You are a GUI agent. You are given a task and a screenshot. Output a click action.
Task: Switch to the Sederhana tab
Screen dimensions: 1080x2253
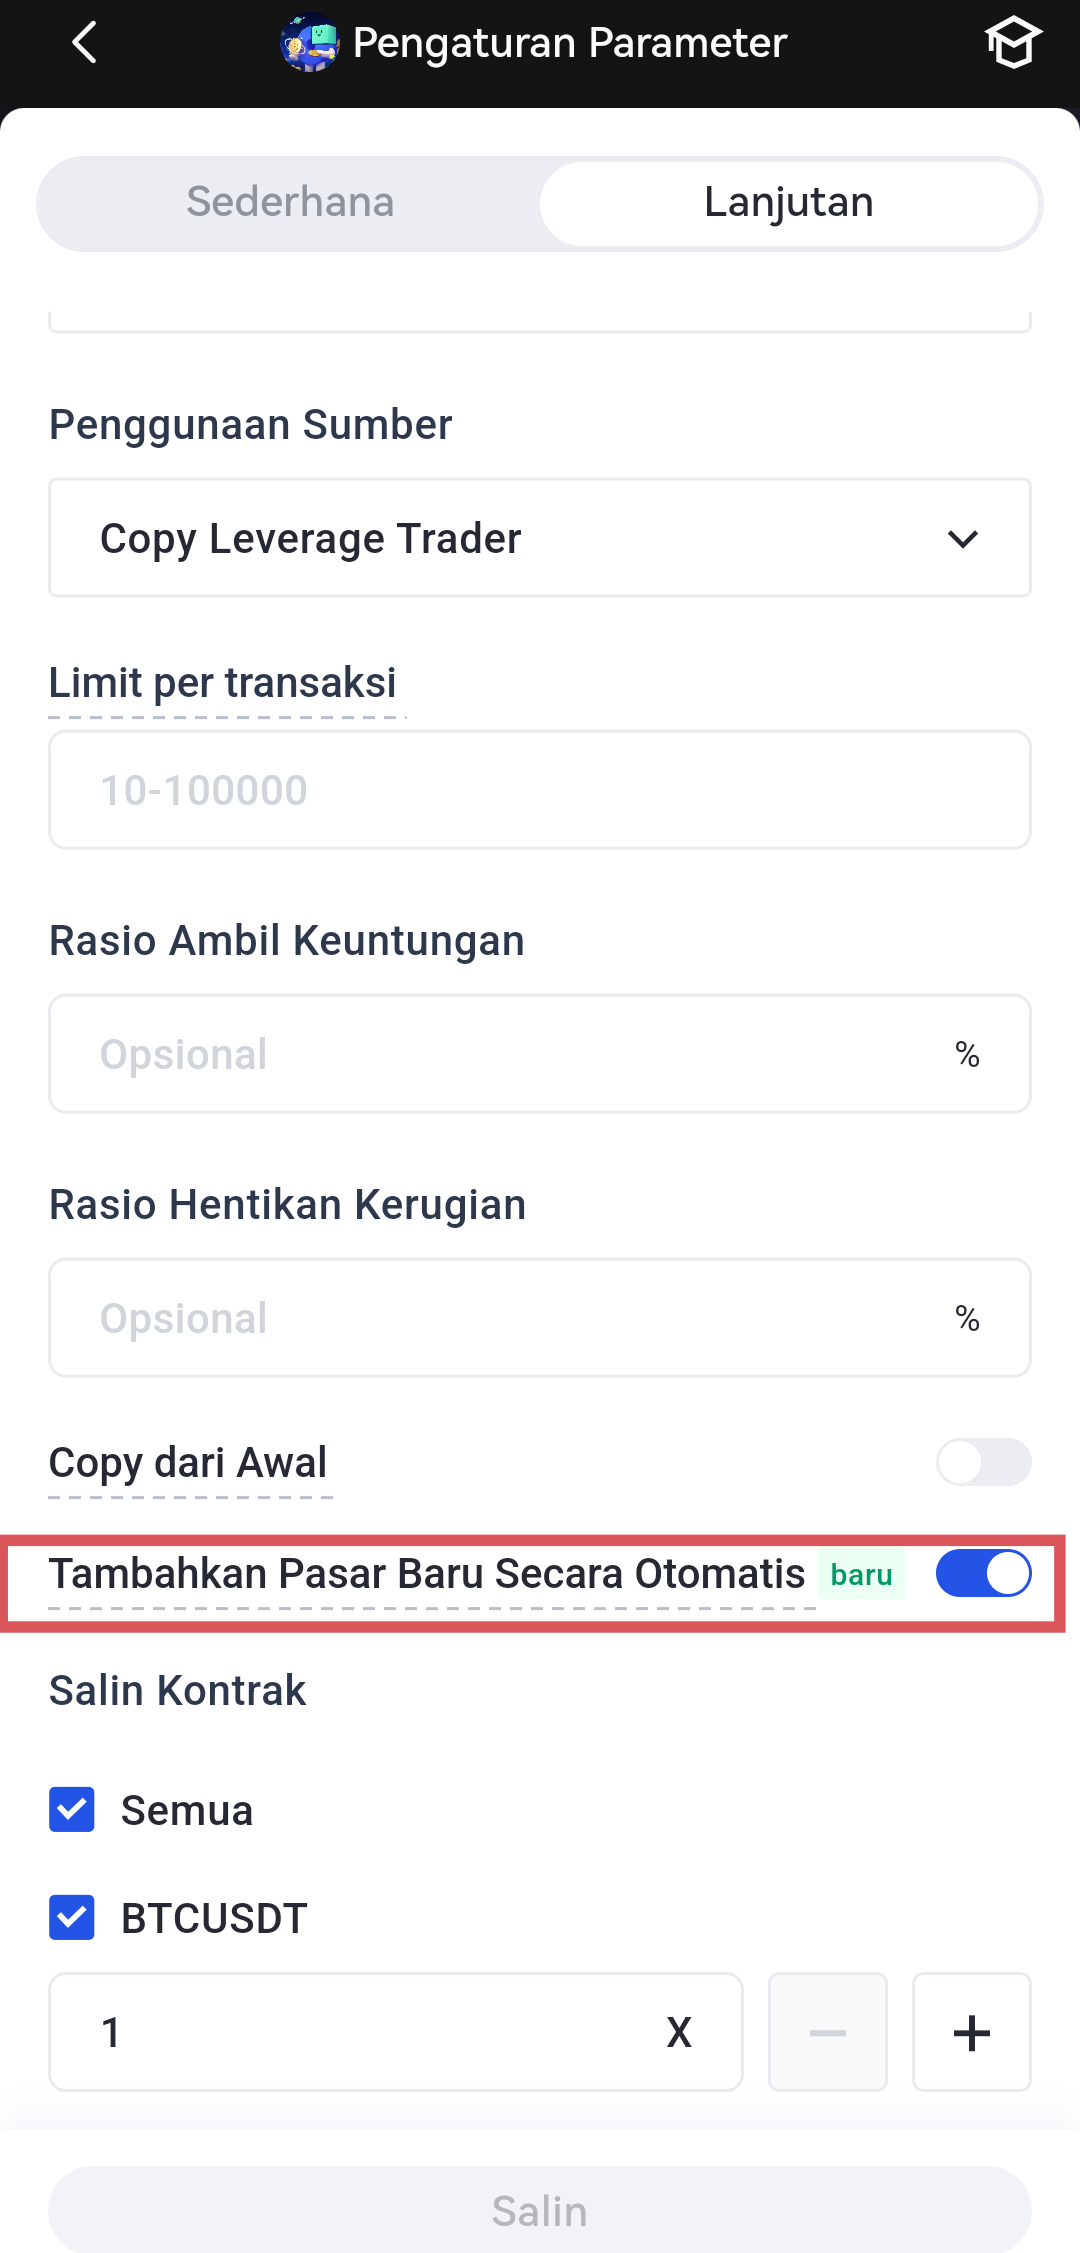point(290,203)
